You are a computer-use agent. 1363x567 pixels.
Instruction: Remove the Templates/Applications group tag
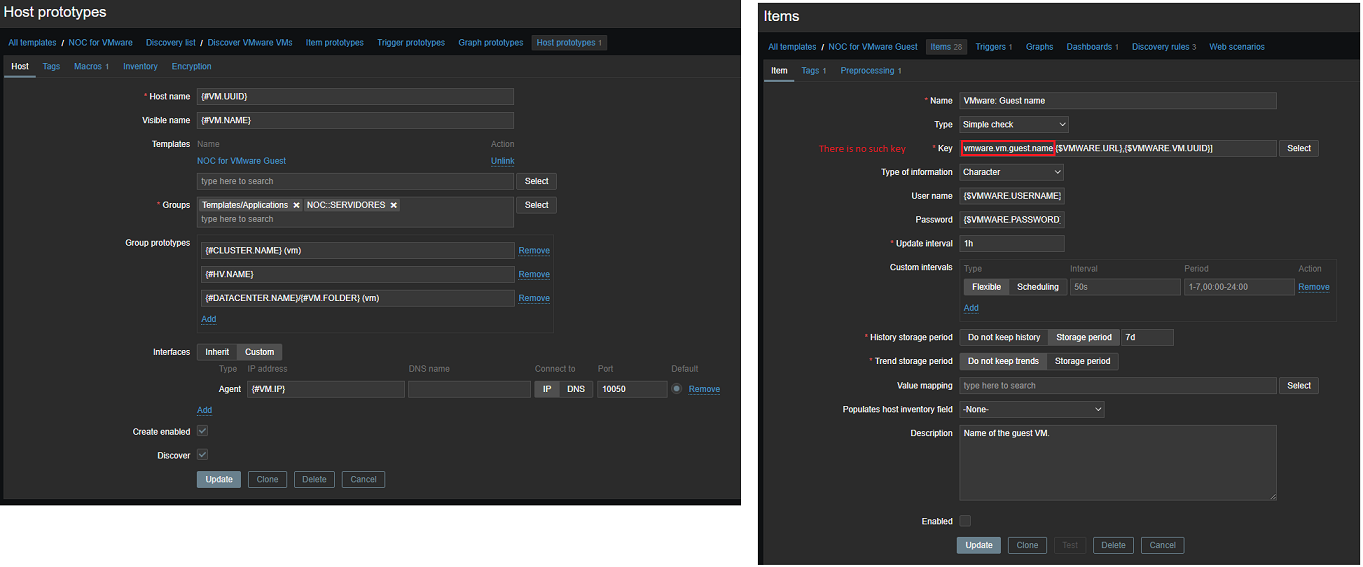pyautogui.click(x=296, y=205)
